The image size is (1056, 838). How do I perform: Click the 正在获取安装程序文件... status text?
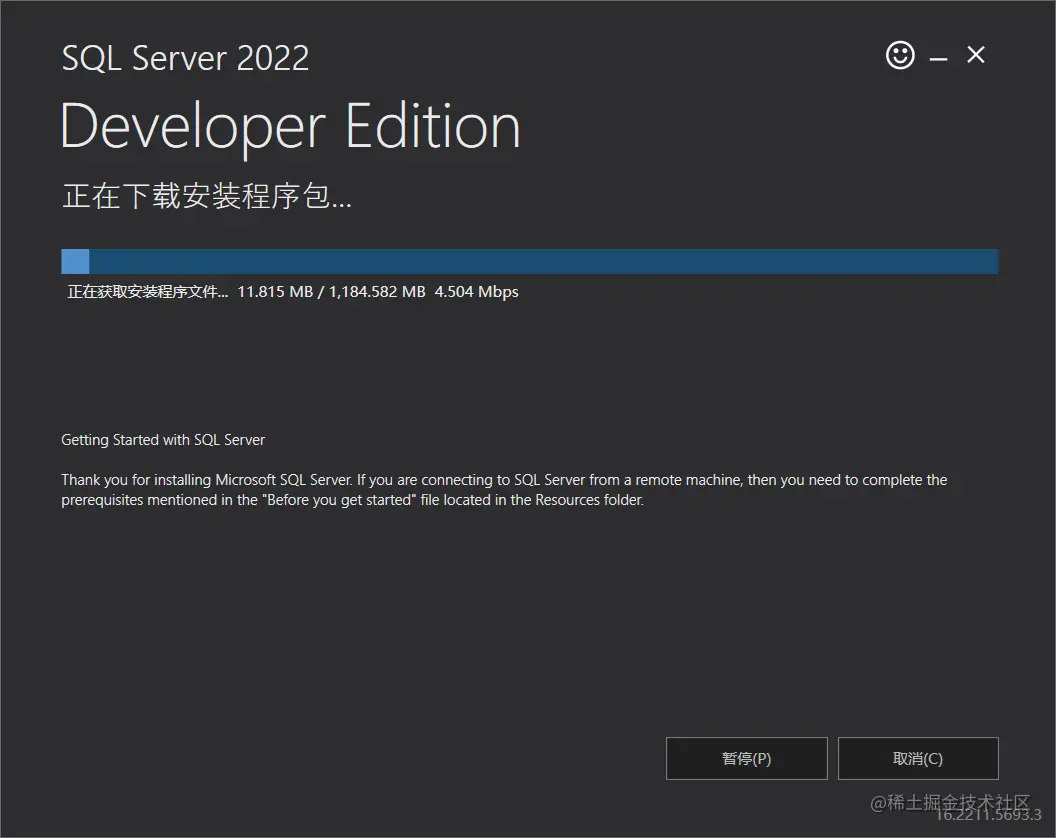coord(147,292)
